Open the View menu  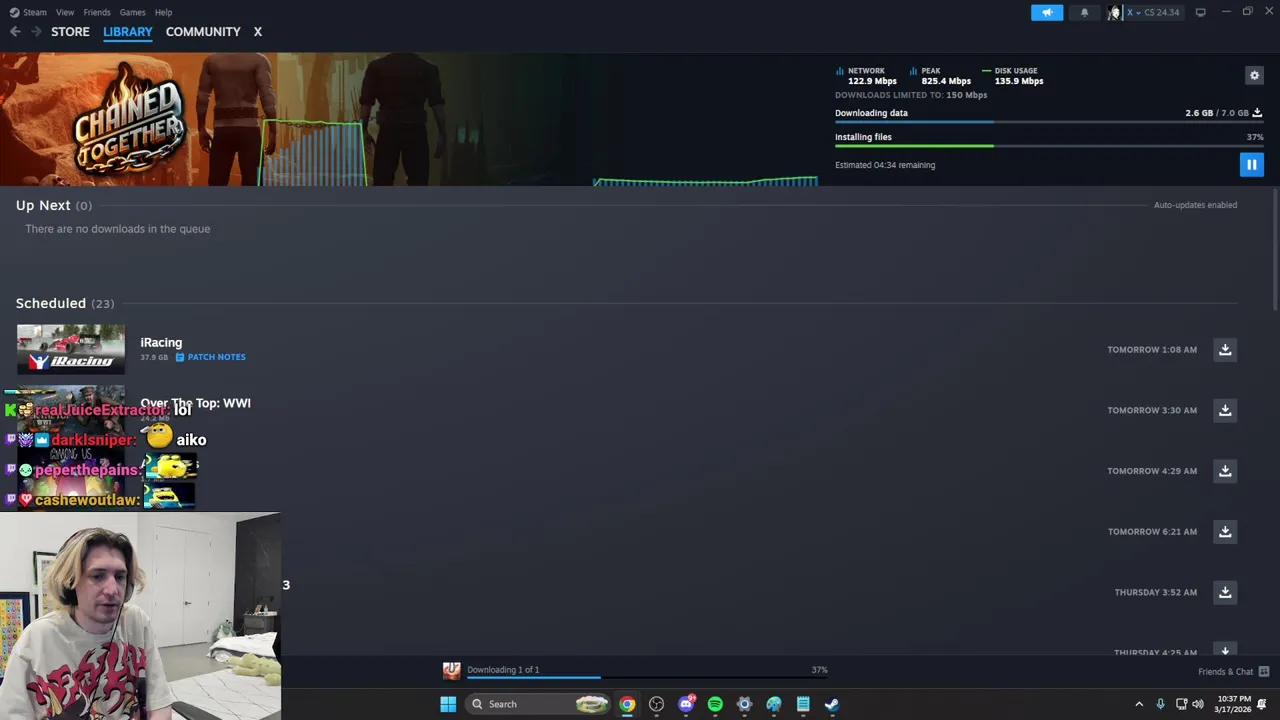(65, 12)
